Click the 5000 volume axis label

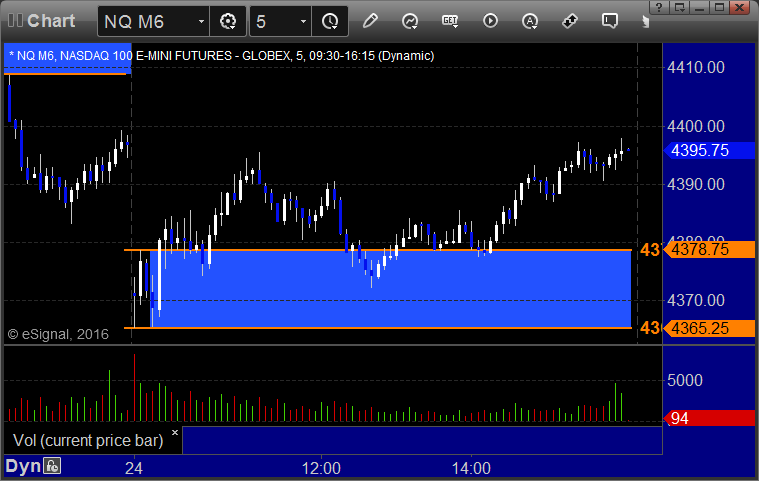[684, 380]
